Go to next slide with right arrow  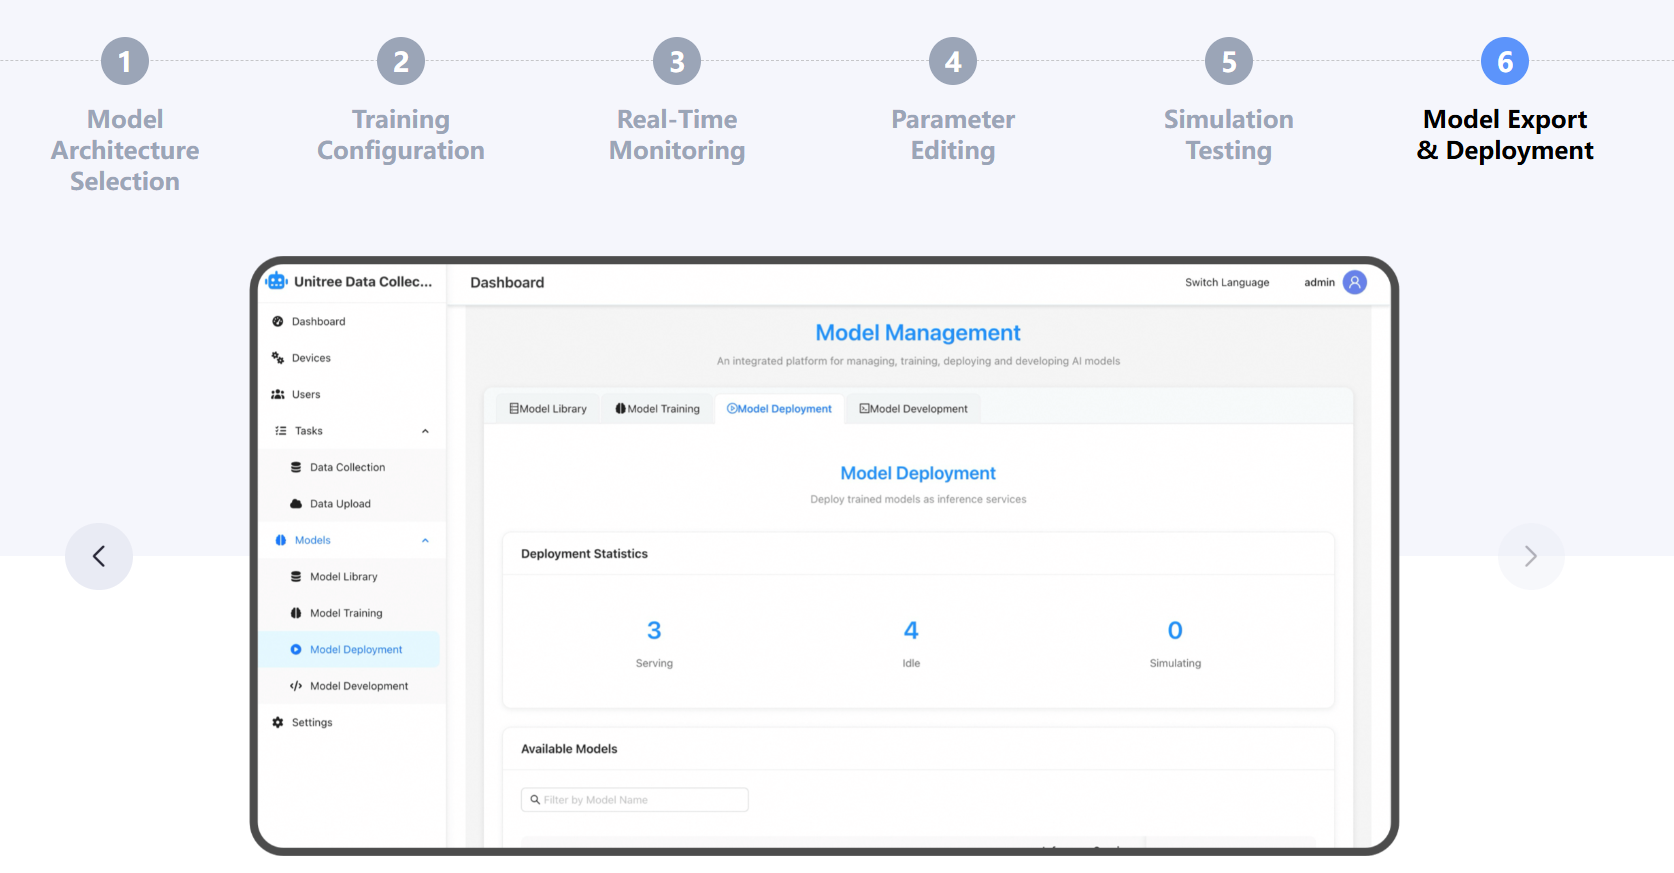[1531, 556]
